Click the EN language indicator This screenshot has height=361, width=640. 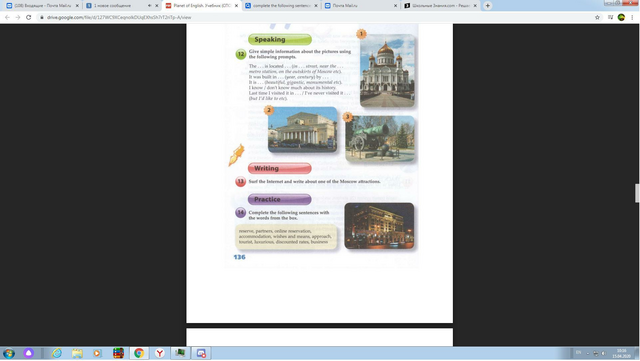point(578,353)
